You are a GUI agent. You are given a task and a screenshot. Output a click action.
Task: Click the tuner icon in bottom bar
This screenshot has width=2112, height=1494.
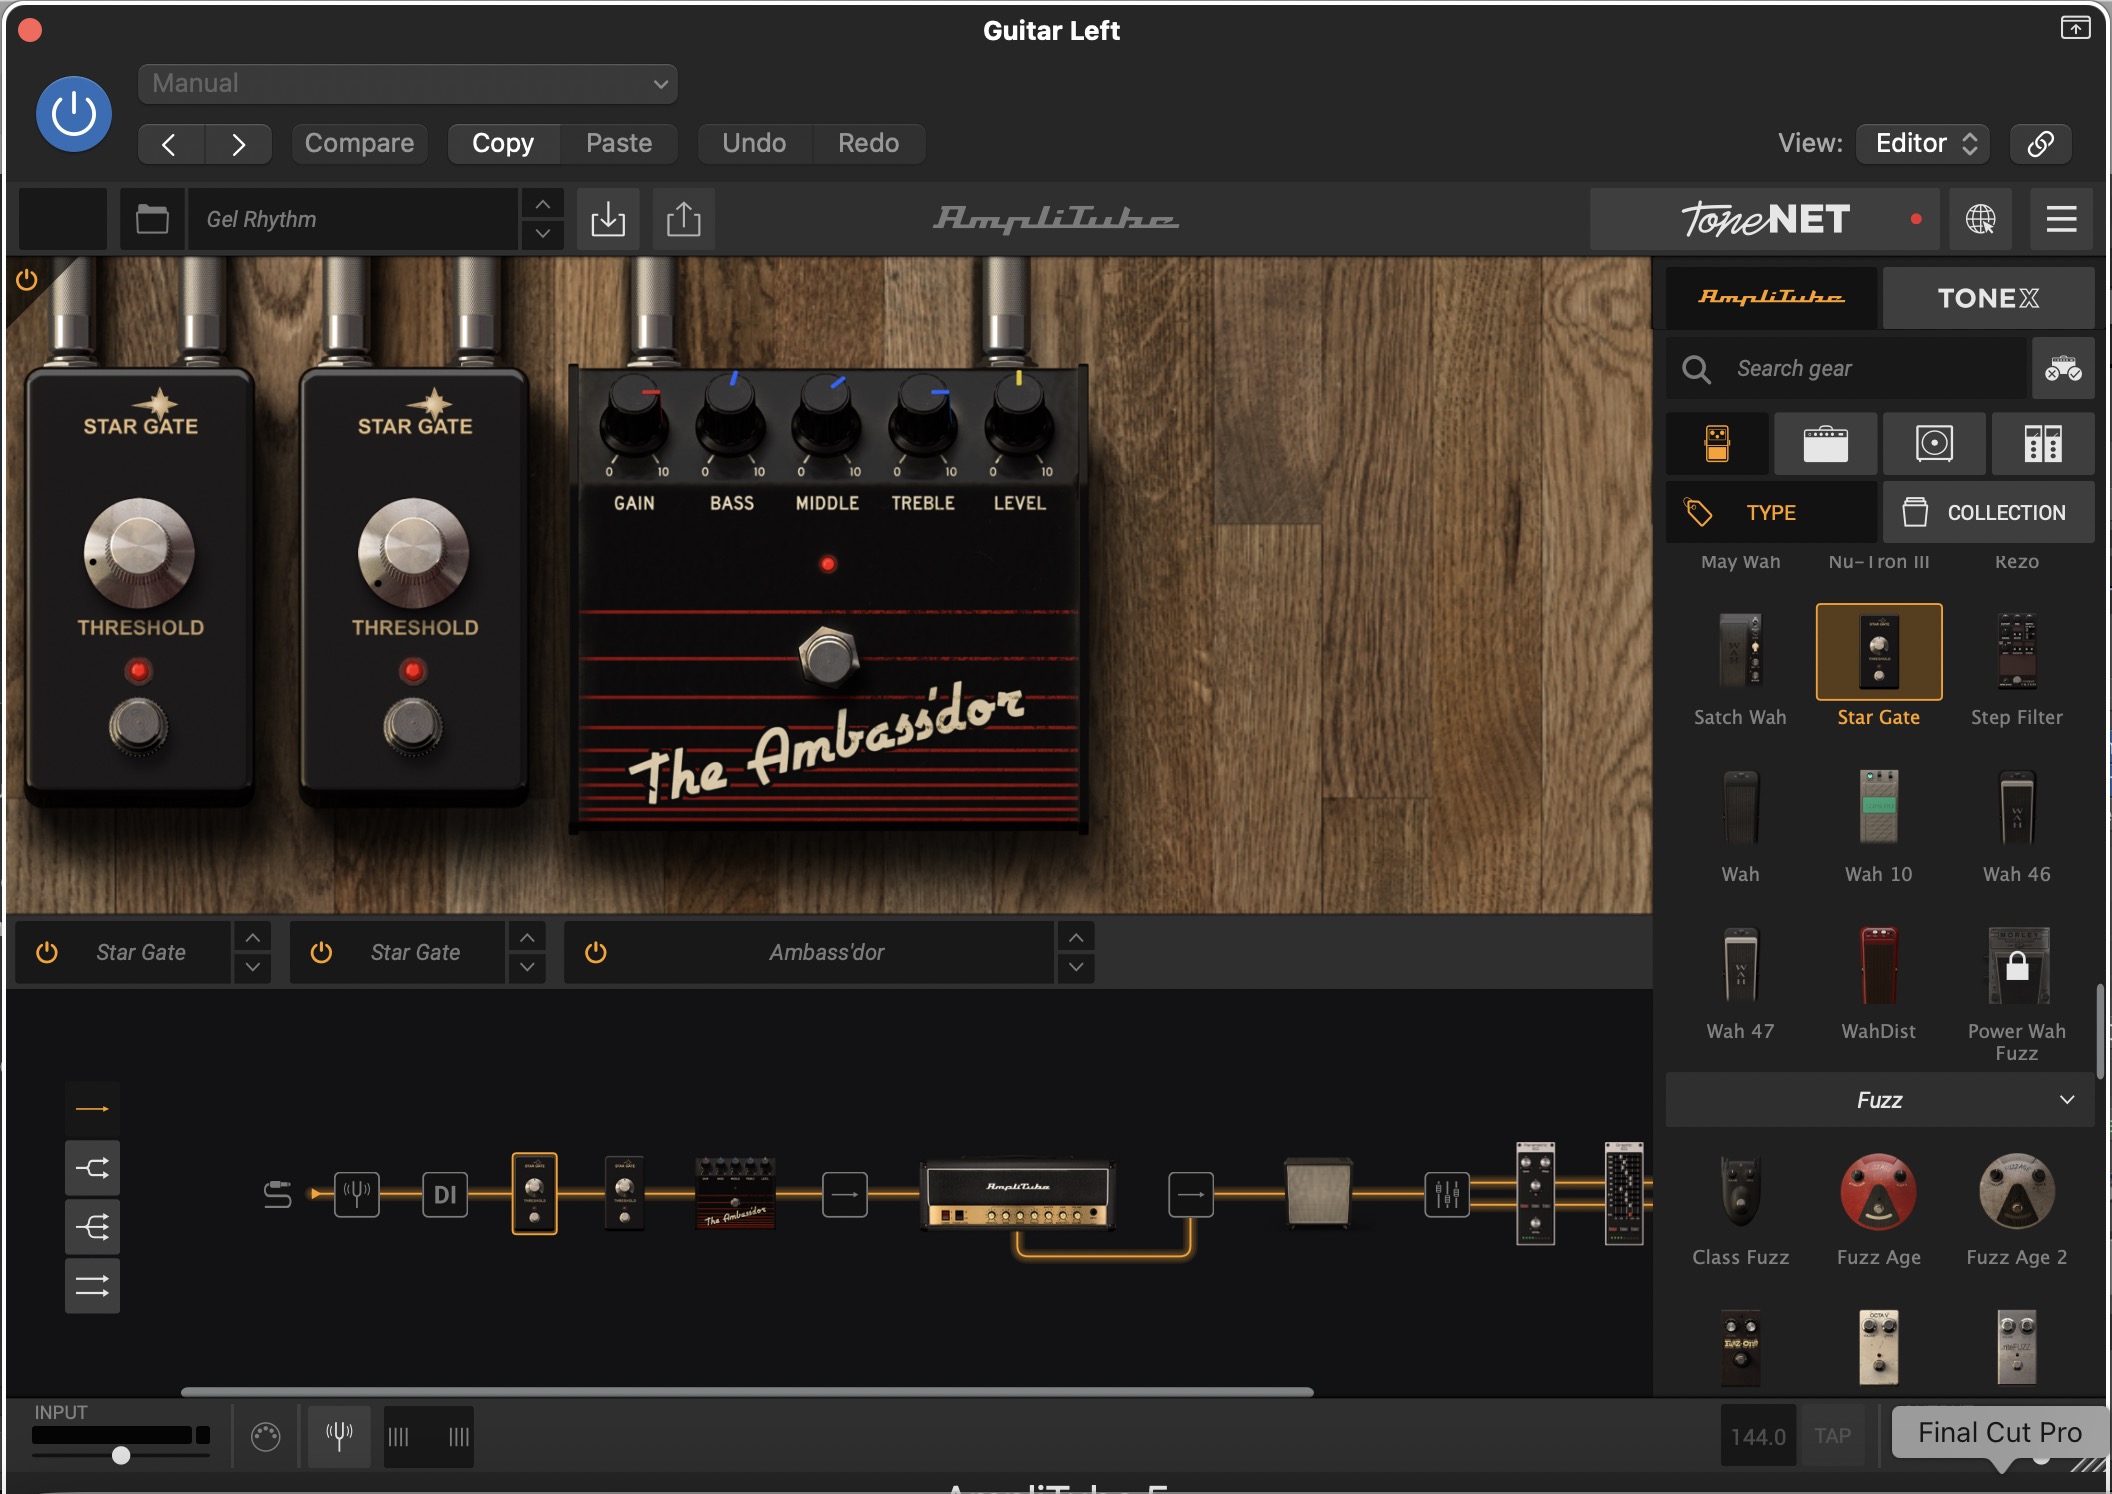[x=339, y=1436]
